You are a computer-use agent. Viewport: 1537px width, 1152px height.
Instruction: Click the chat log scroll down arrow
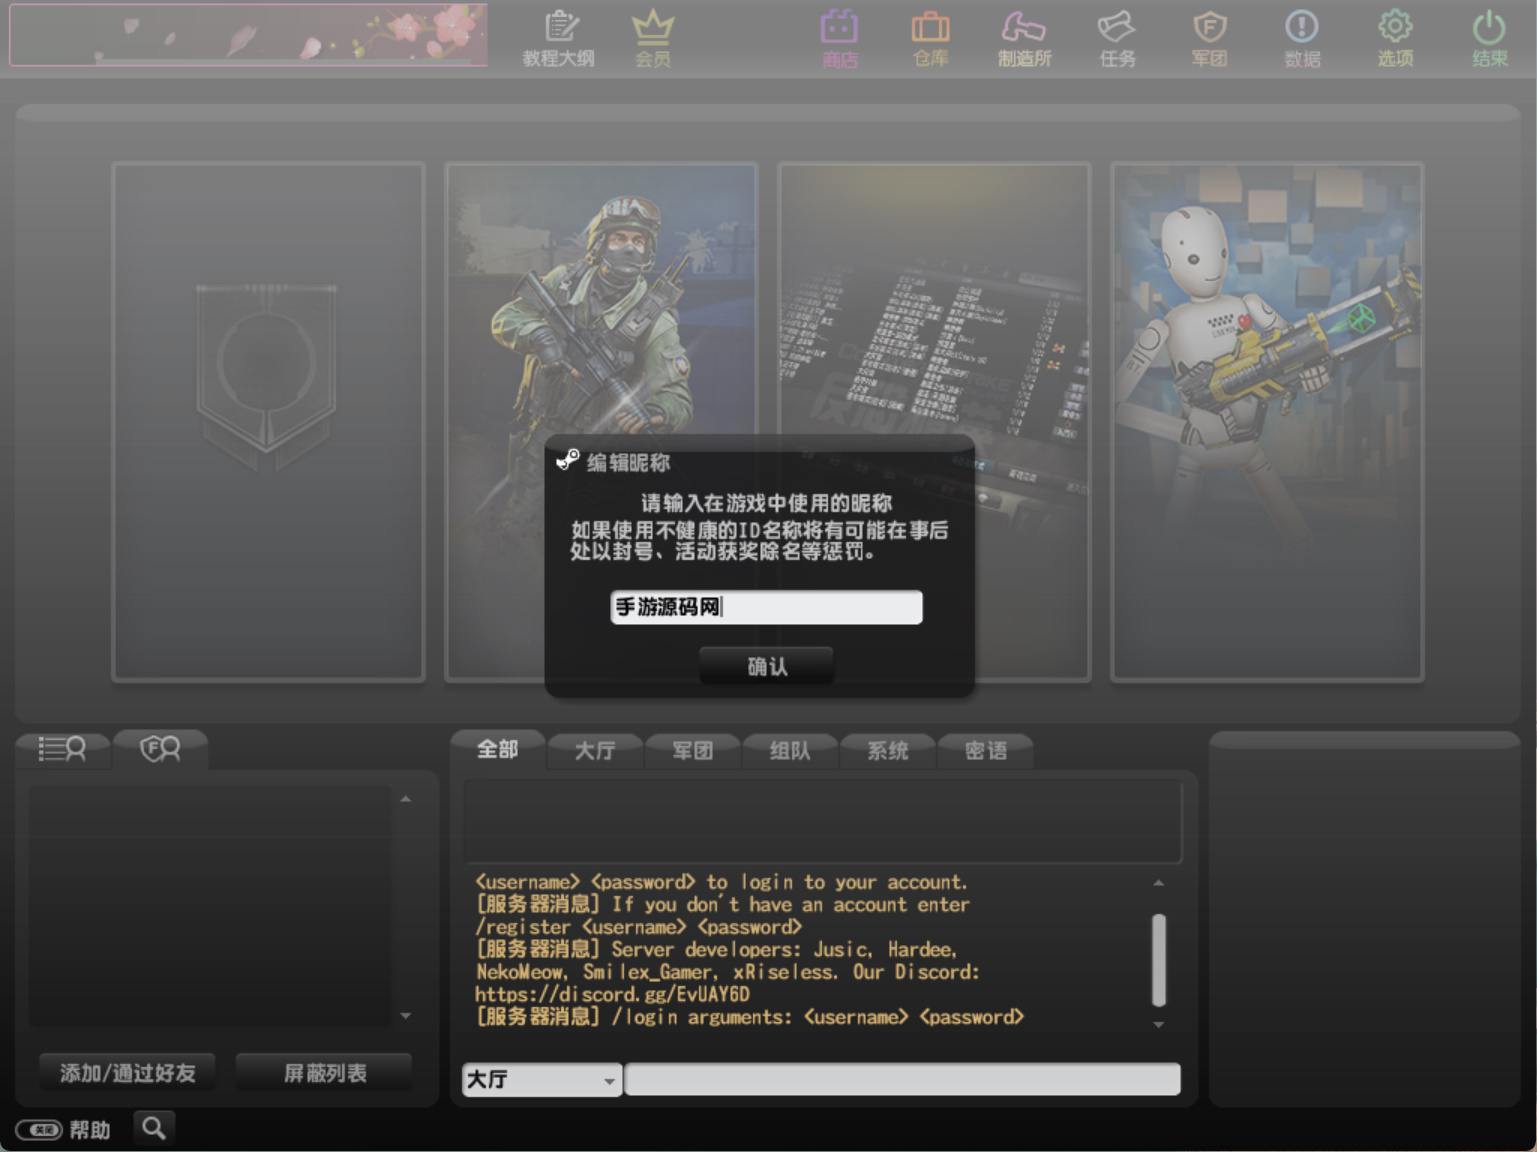pos(1159,1024)
